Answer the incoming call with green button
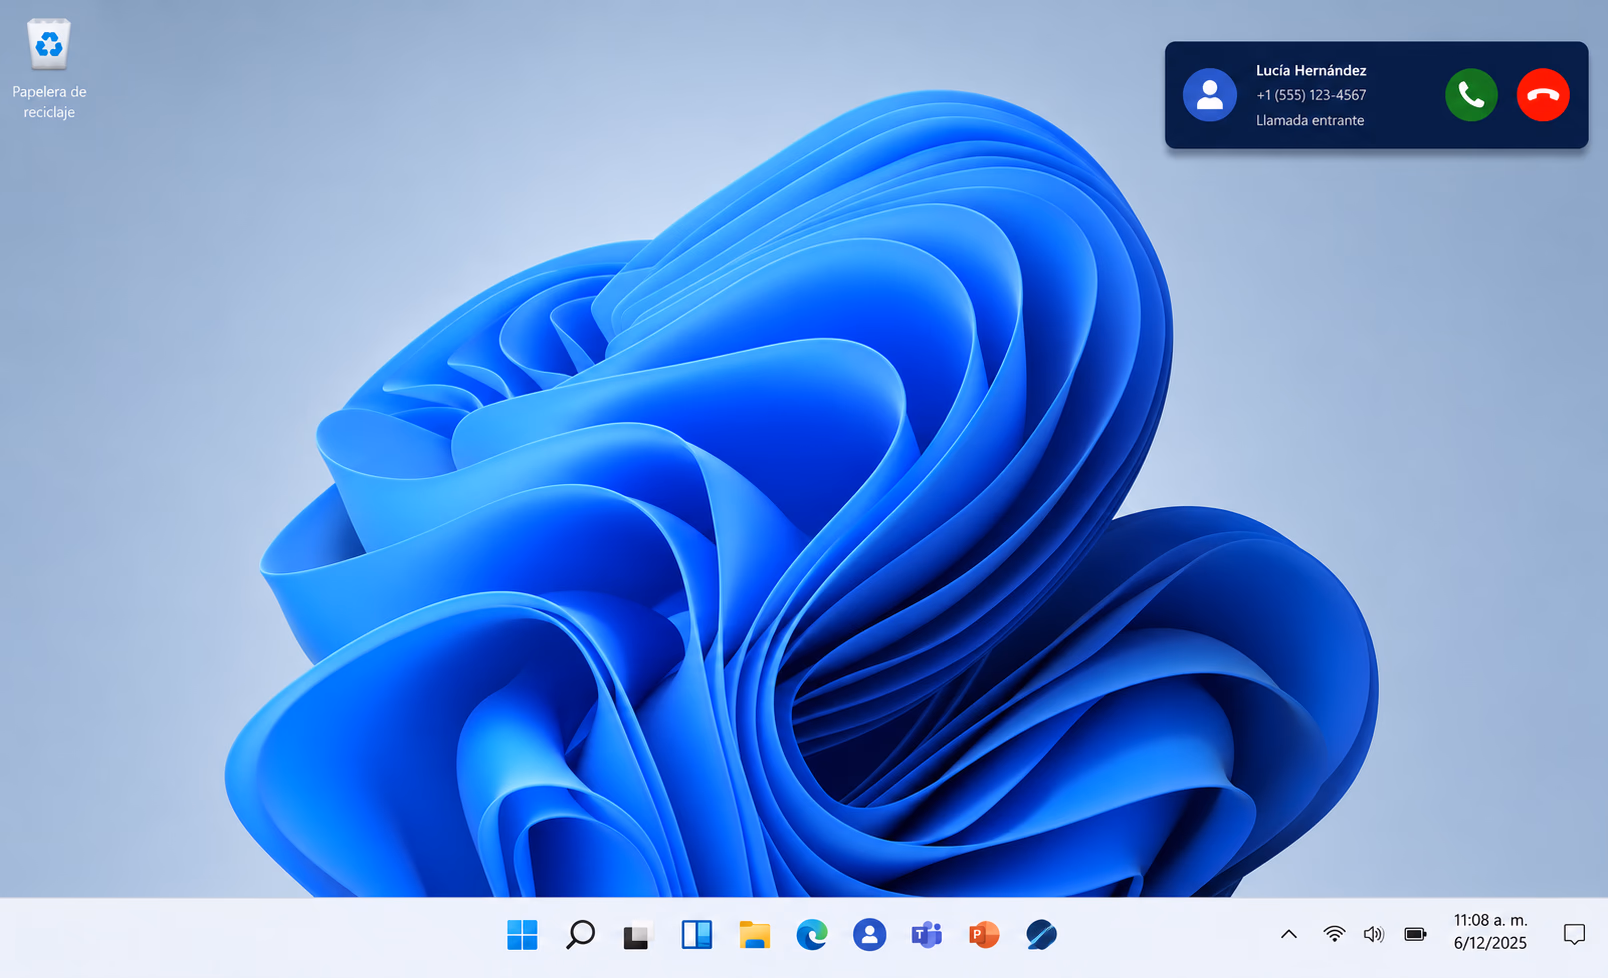 tap(1471, 95)
